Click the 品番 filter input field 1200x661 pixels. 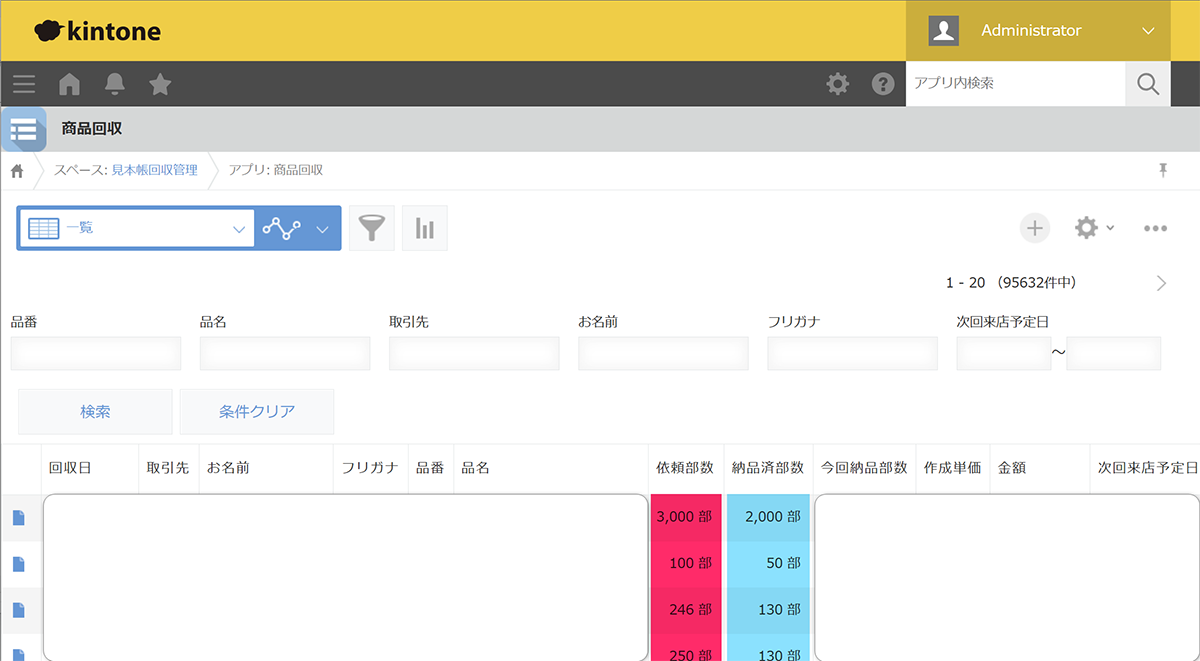(96, 354)
